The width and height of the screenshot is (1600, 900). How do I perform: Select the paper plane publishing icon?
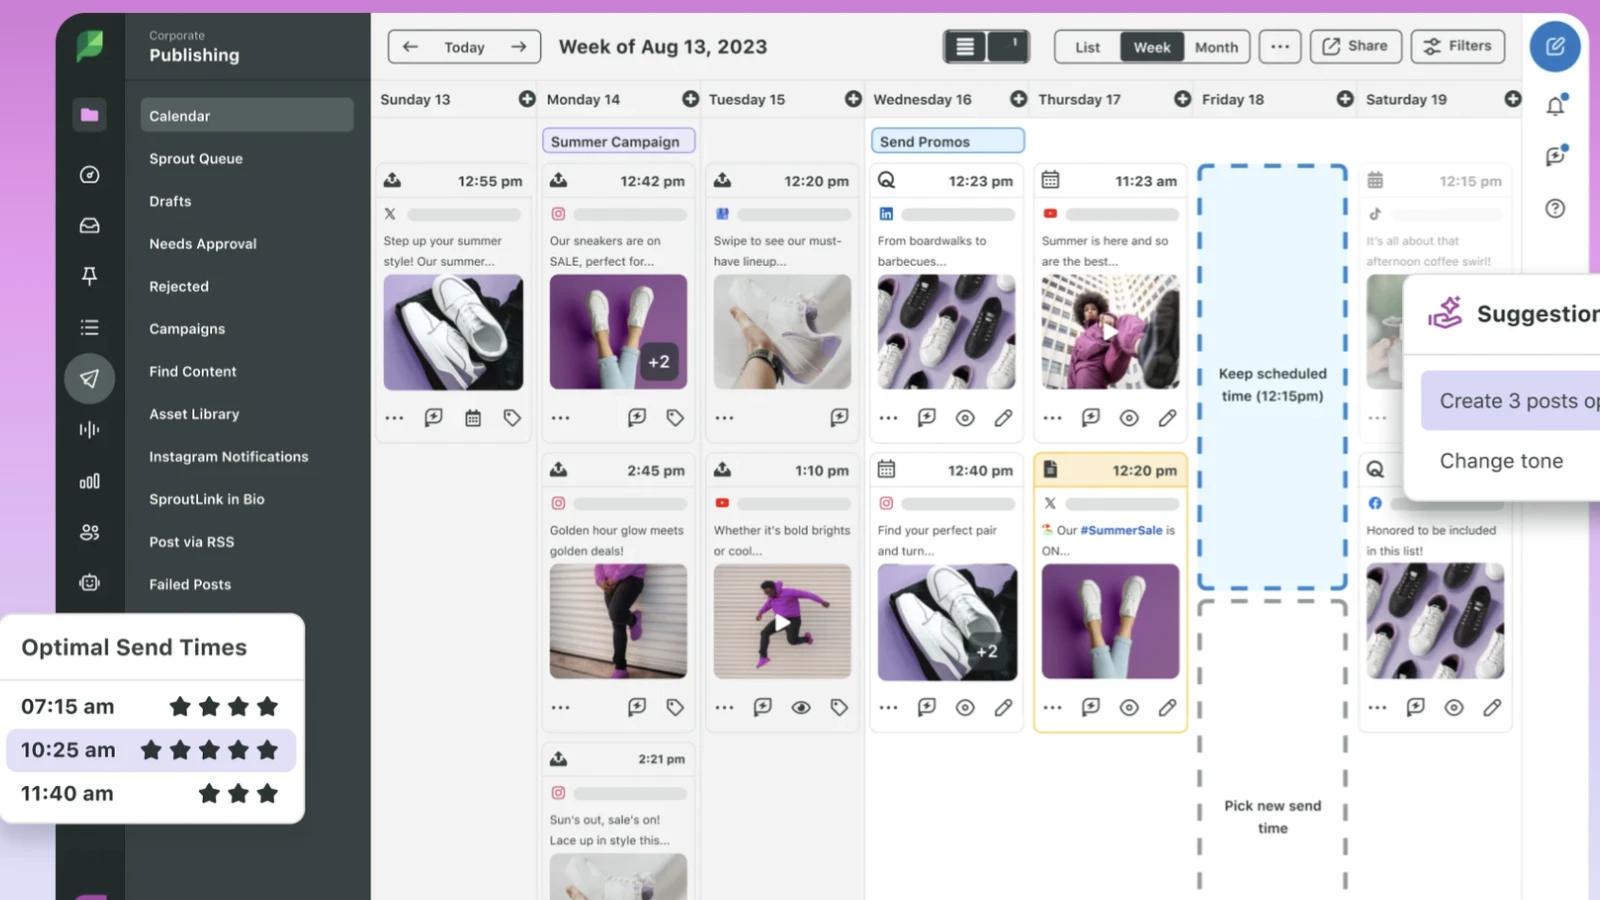pyautogui.click(x=89, y=379)
